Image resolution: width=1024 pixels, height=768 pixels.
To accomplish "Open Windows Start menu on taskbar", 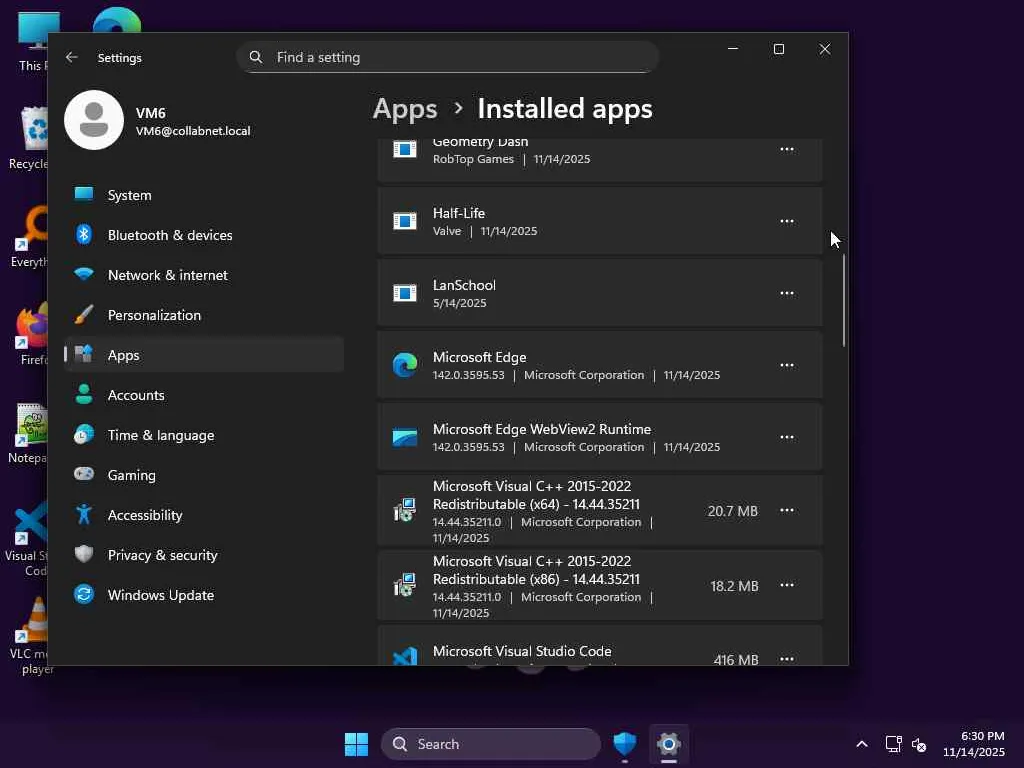I will click(x=357, y=744).
